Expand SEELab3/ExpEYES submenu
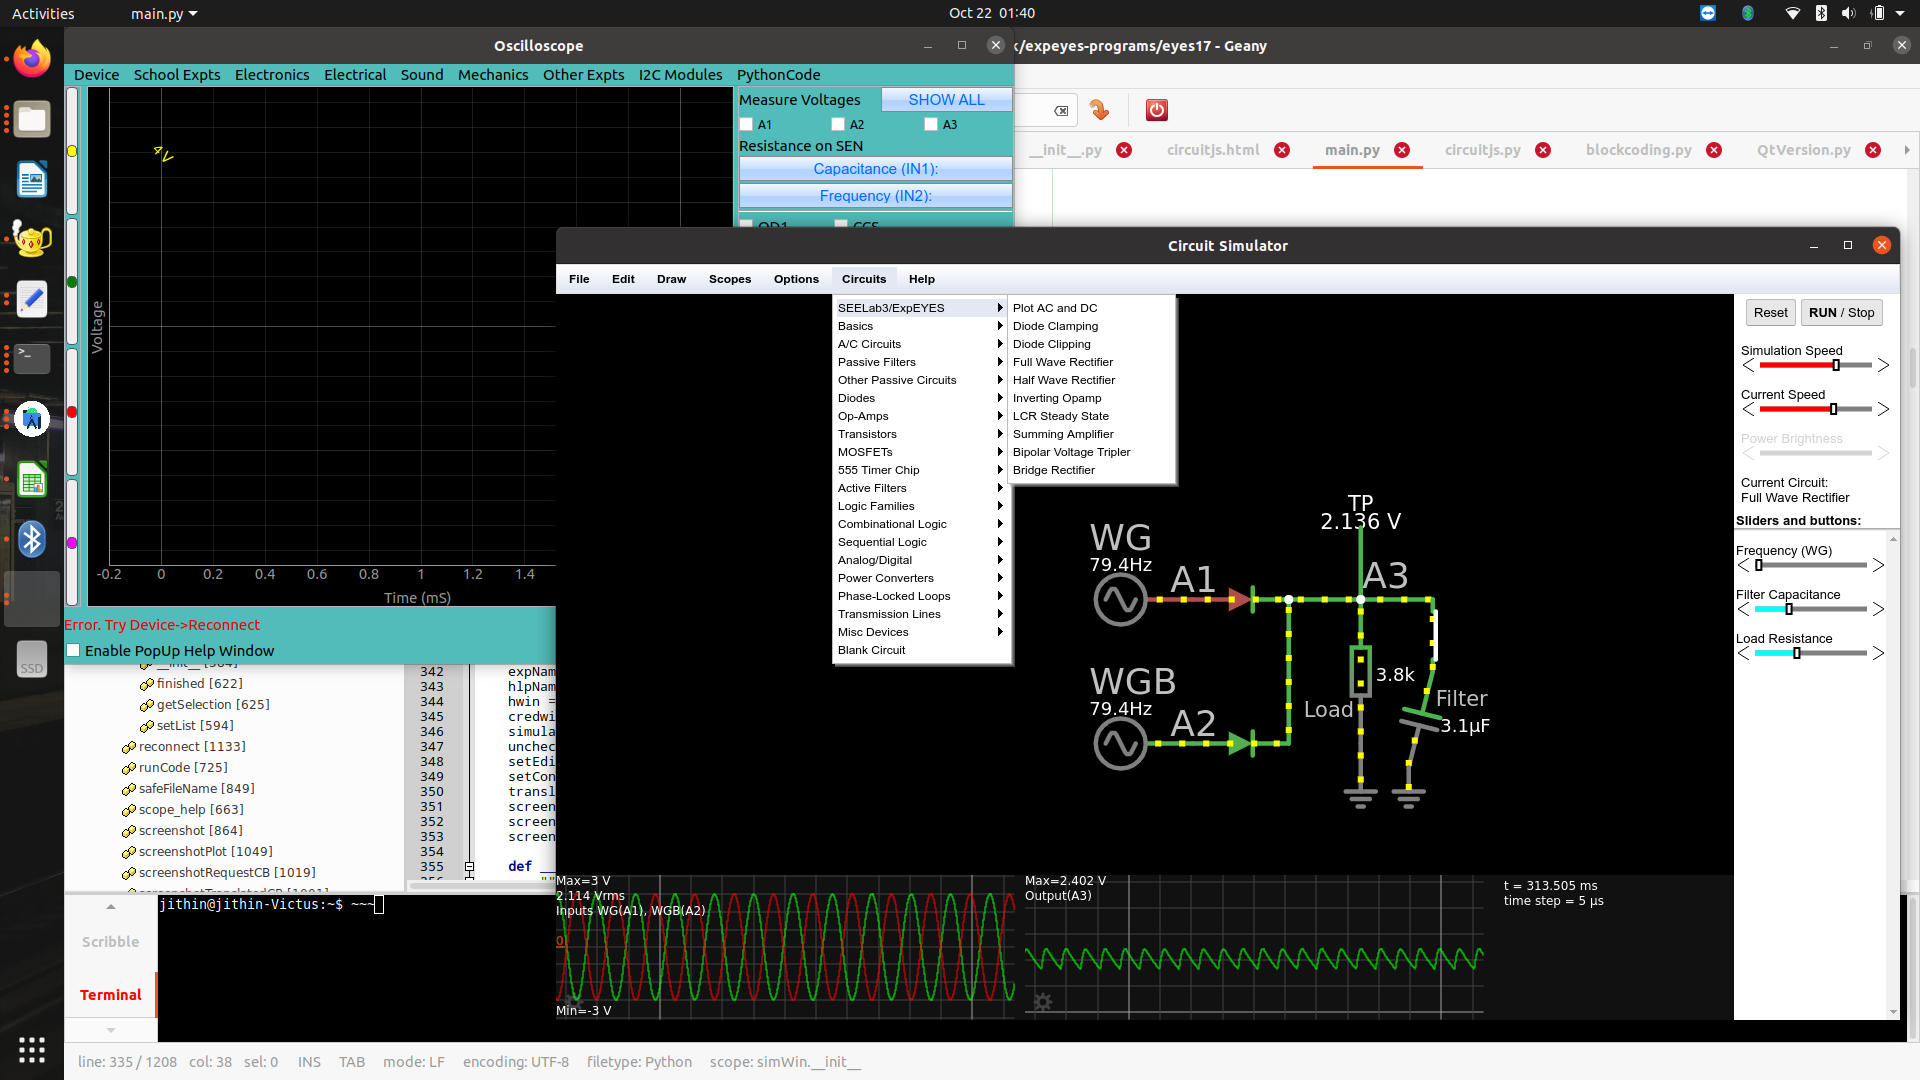This screenshot has width=1920, height=1080. (x=920, y=308)
